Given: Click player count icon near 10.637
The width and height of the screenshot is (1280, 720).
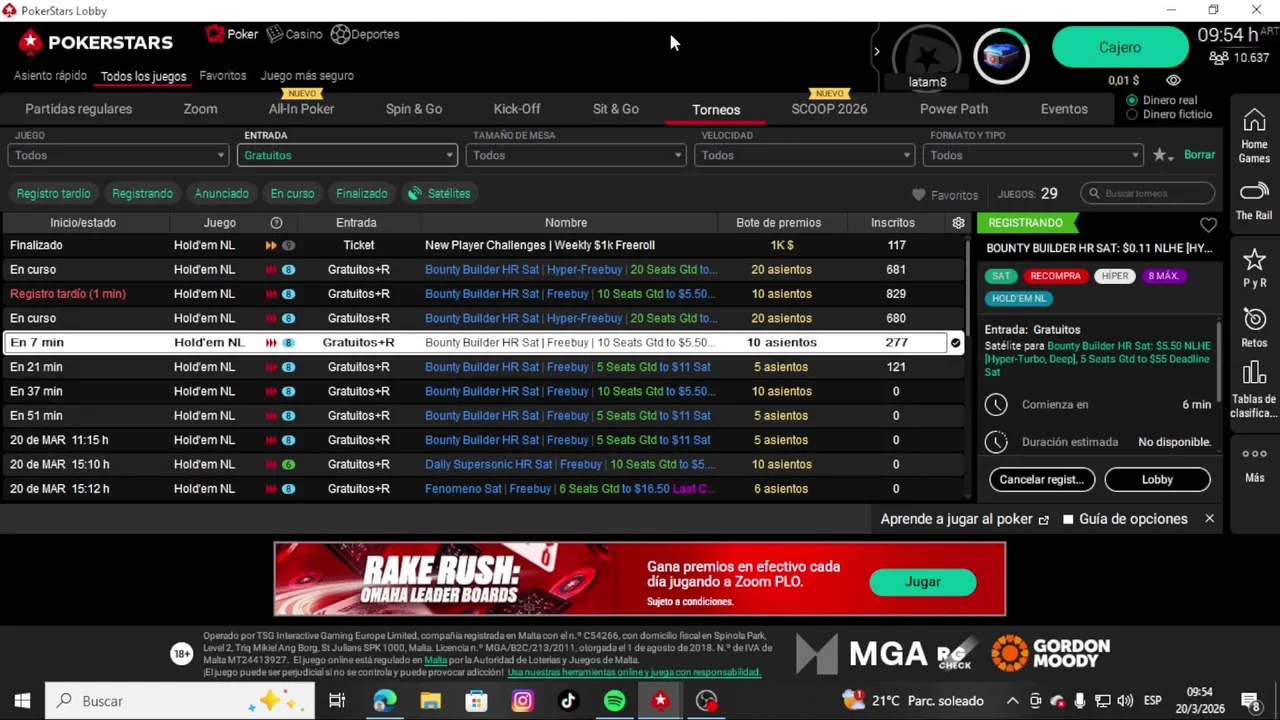Looking at the screenshot, I should click(1218, 58).
